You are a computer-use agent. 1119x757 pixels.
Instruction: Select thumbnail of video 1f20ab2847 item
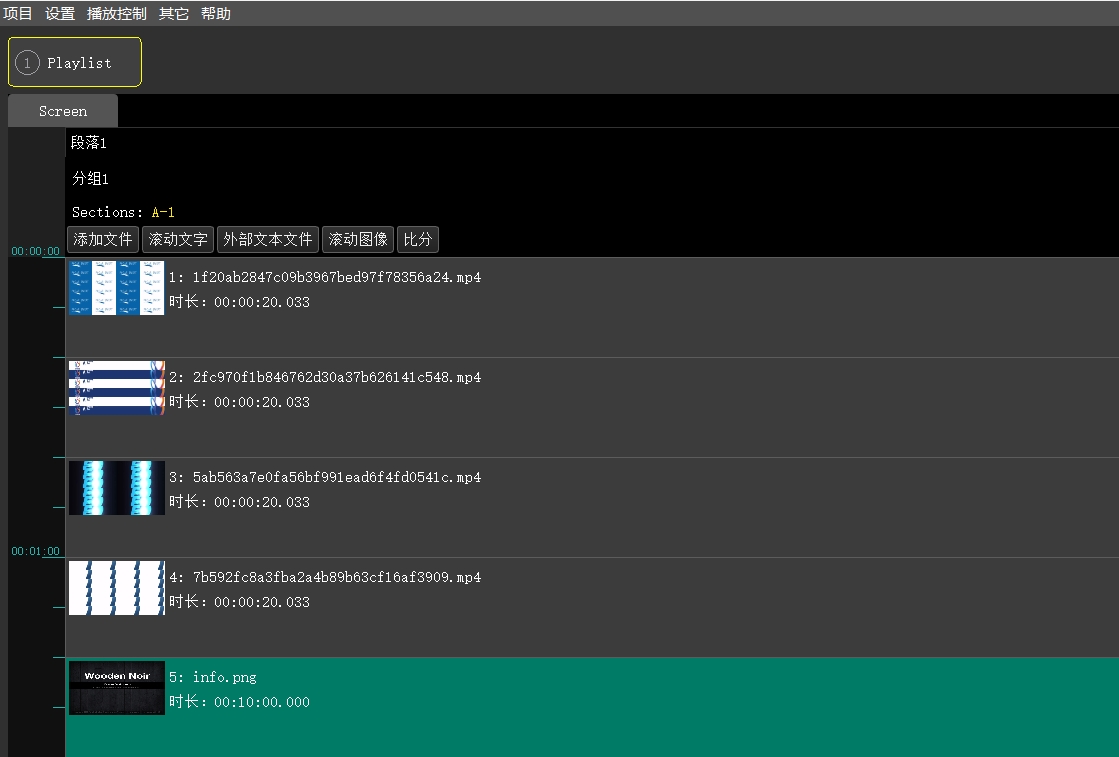pos(116,288)
